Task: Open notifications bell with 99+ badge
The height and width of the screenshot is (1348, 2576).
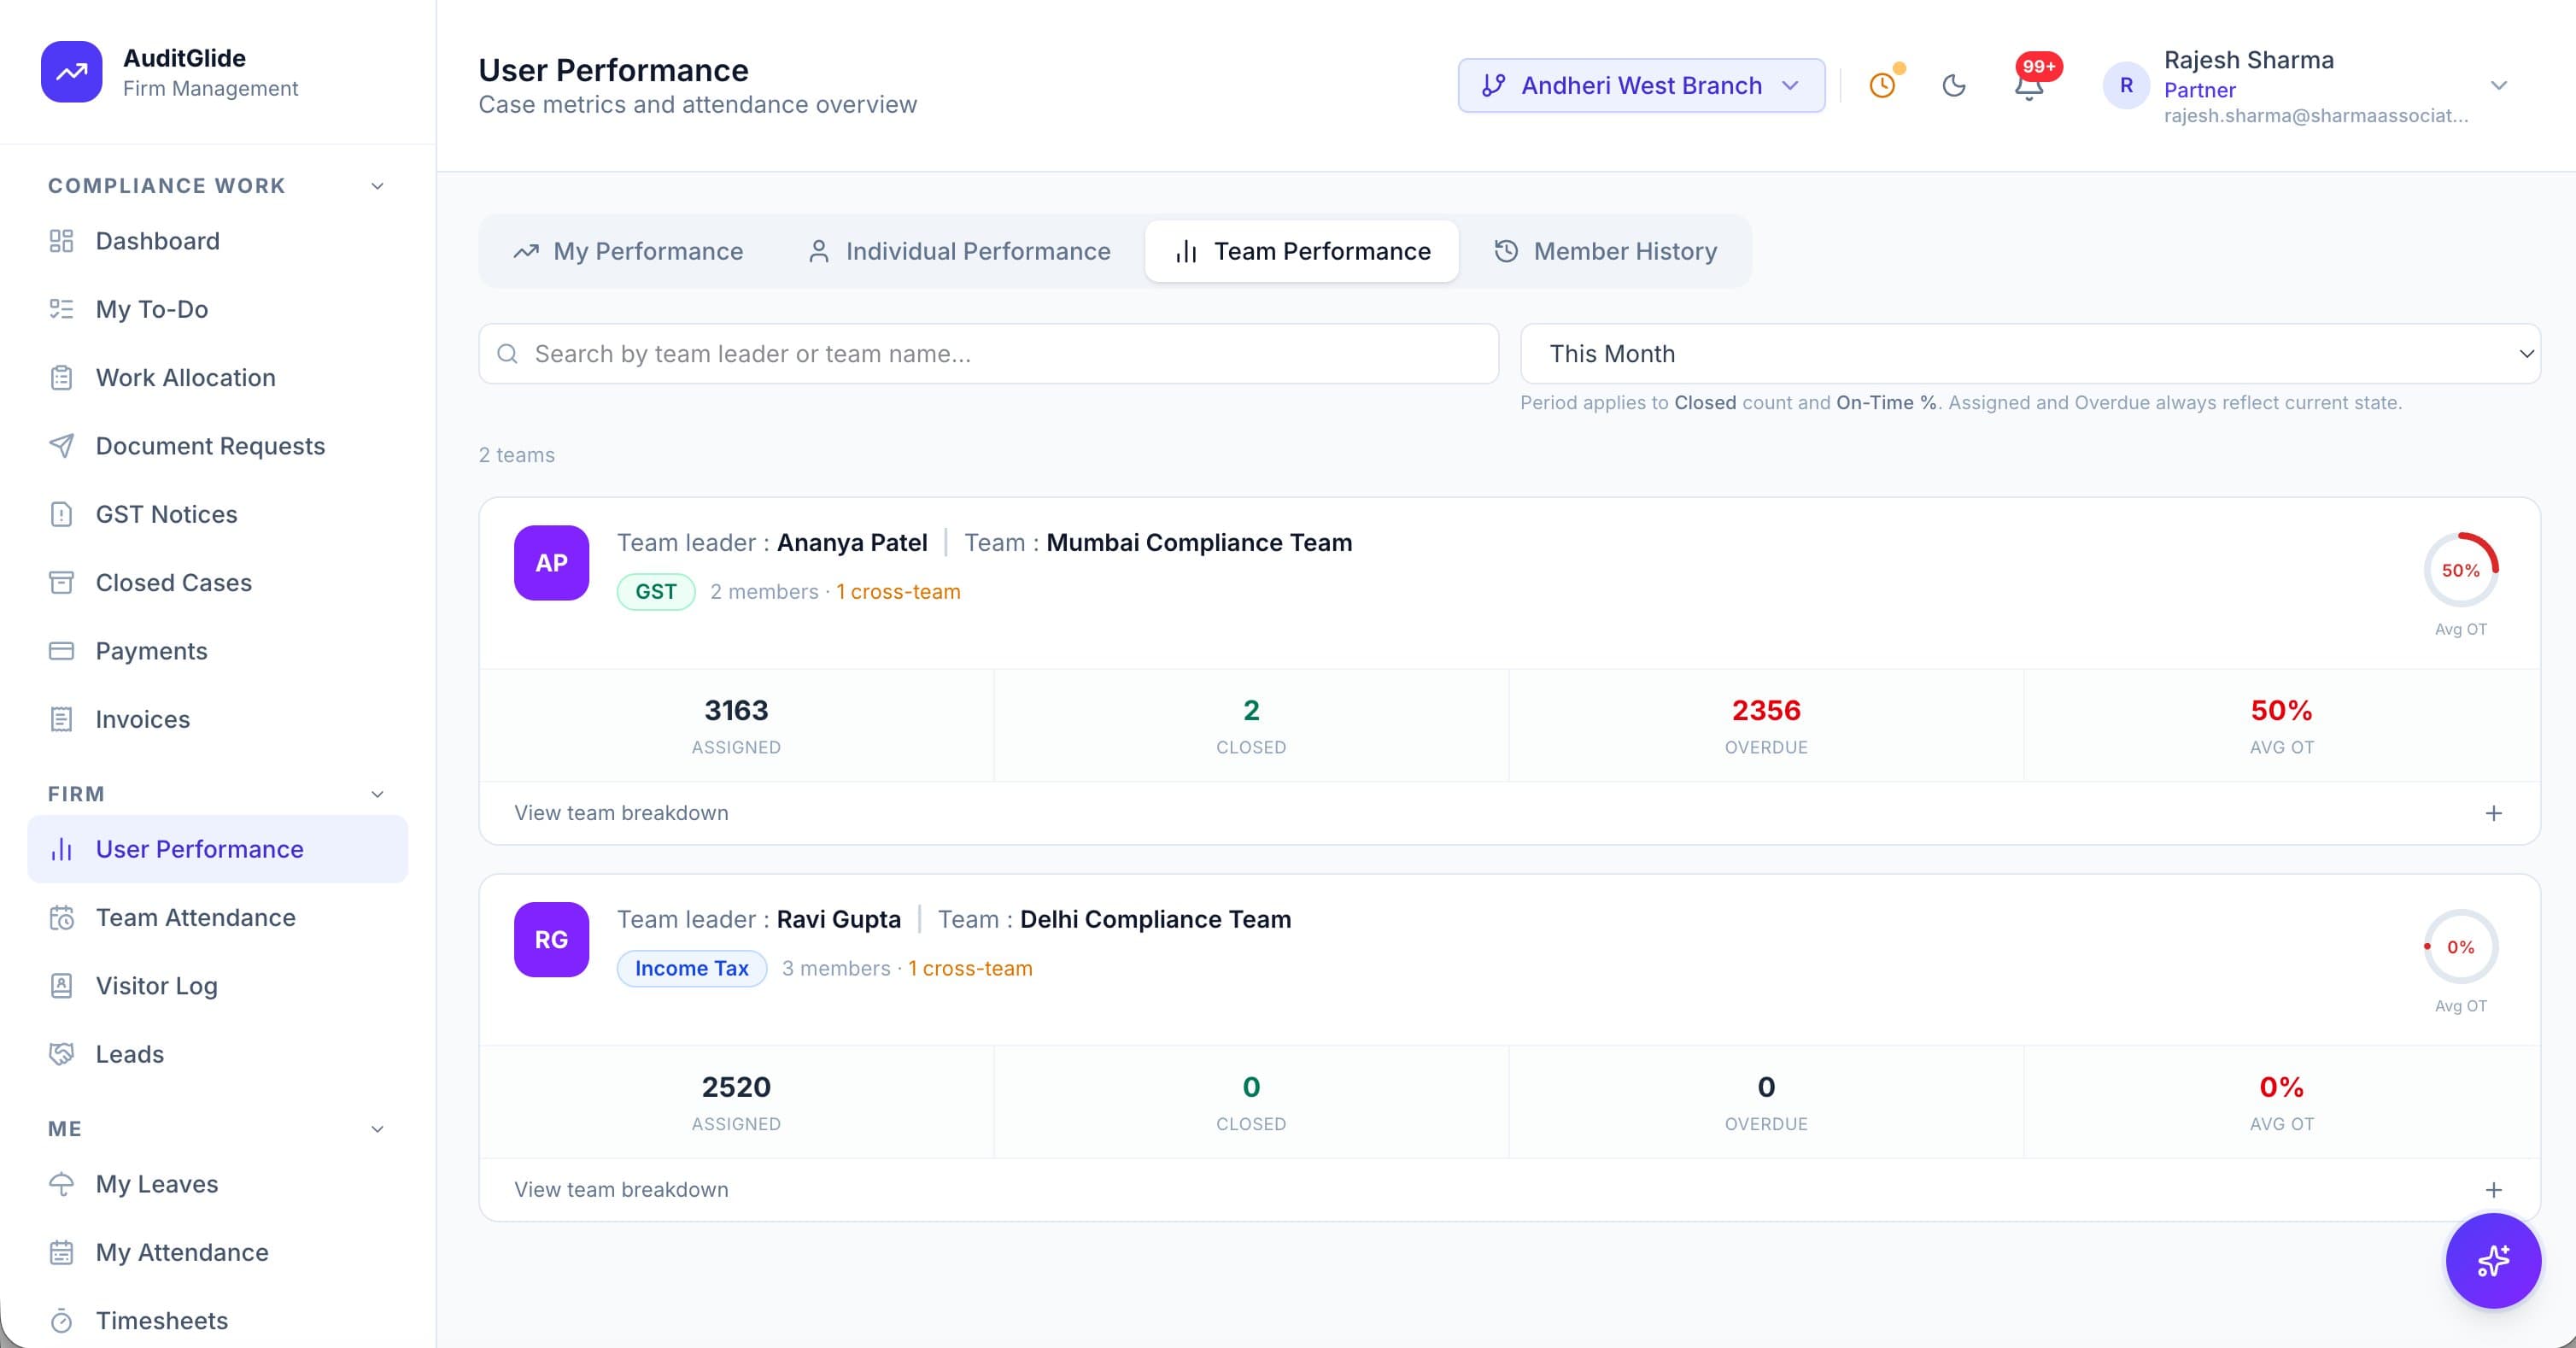Action: tap(2029, 85)
